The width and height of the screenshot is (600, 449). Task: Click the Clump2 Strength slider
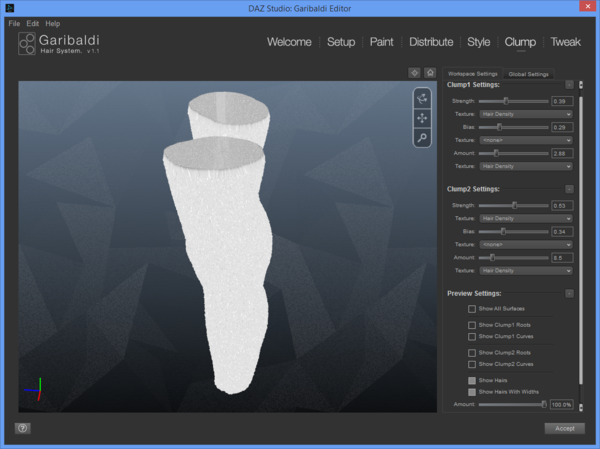(x=514, y=206)
